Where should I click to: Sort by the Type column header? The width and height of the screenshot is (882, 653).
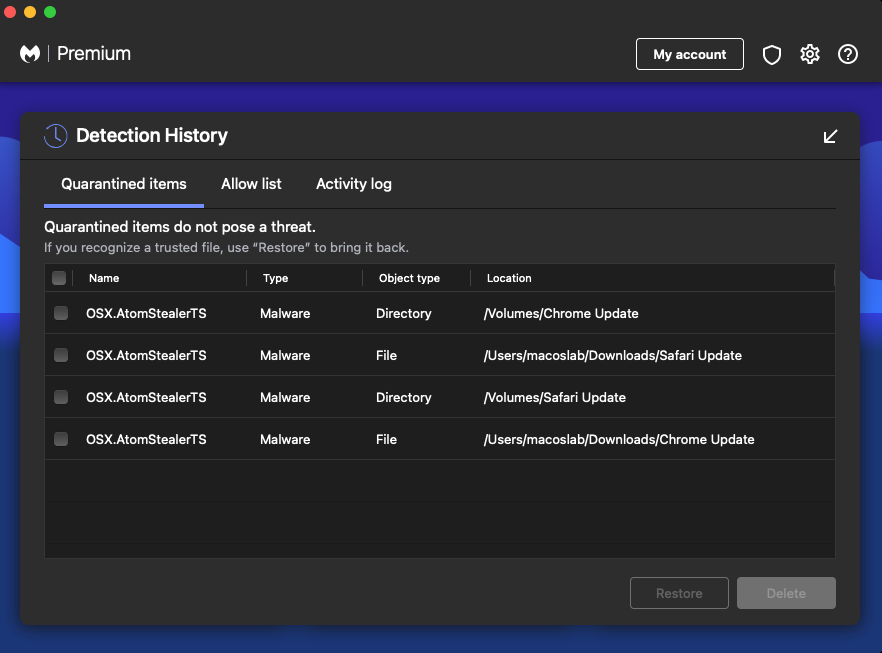[276, 278]
